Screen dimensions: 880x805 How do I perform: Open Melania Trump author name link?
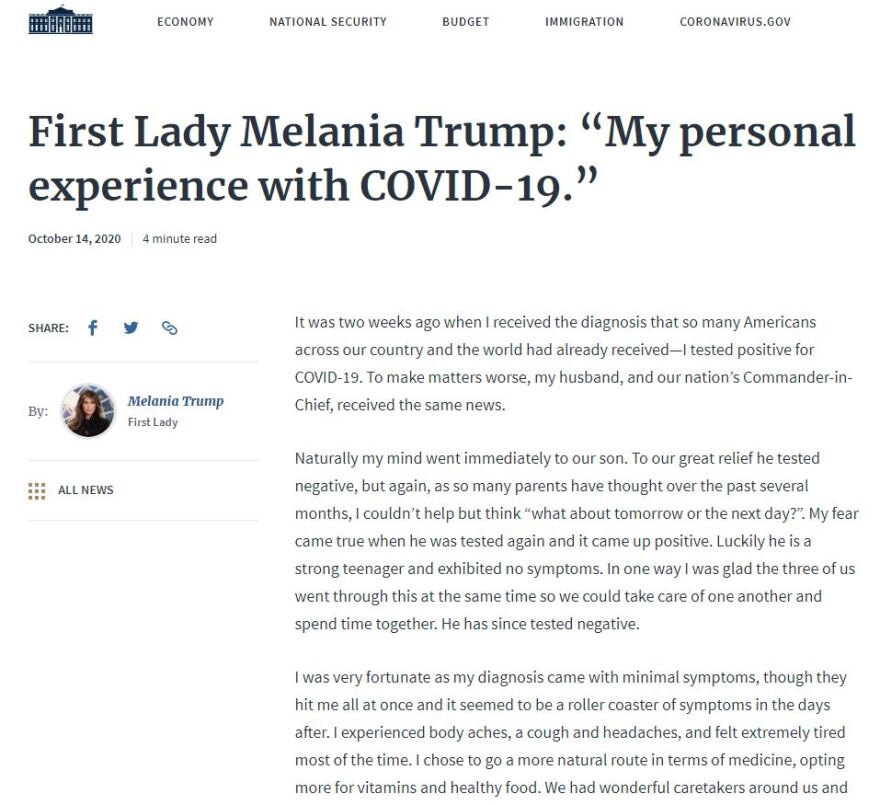point(176,401)
